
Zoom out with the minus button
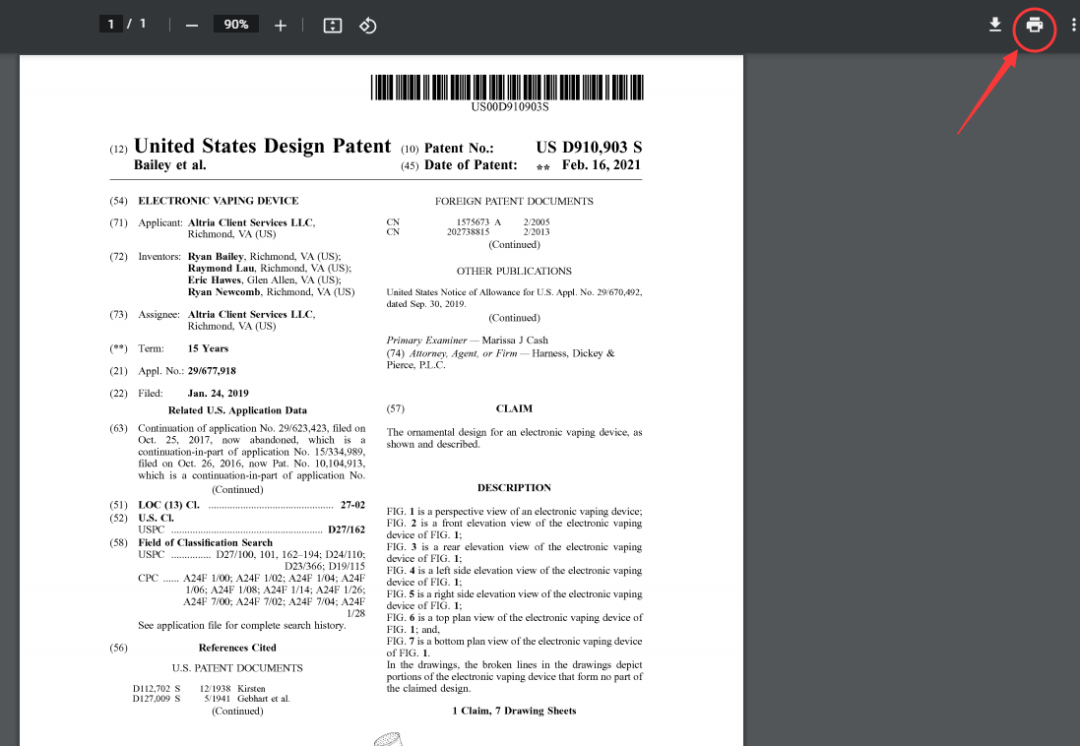(x=192, y=25)
